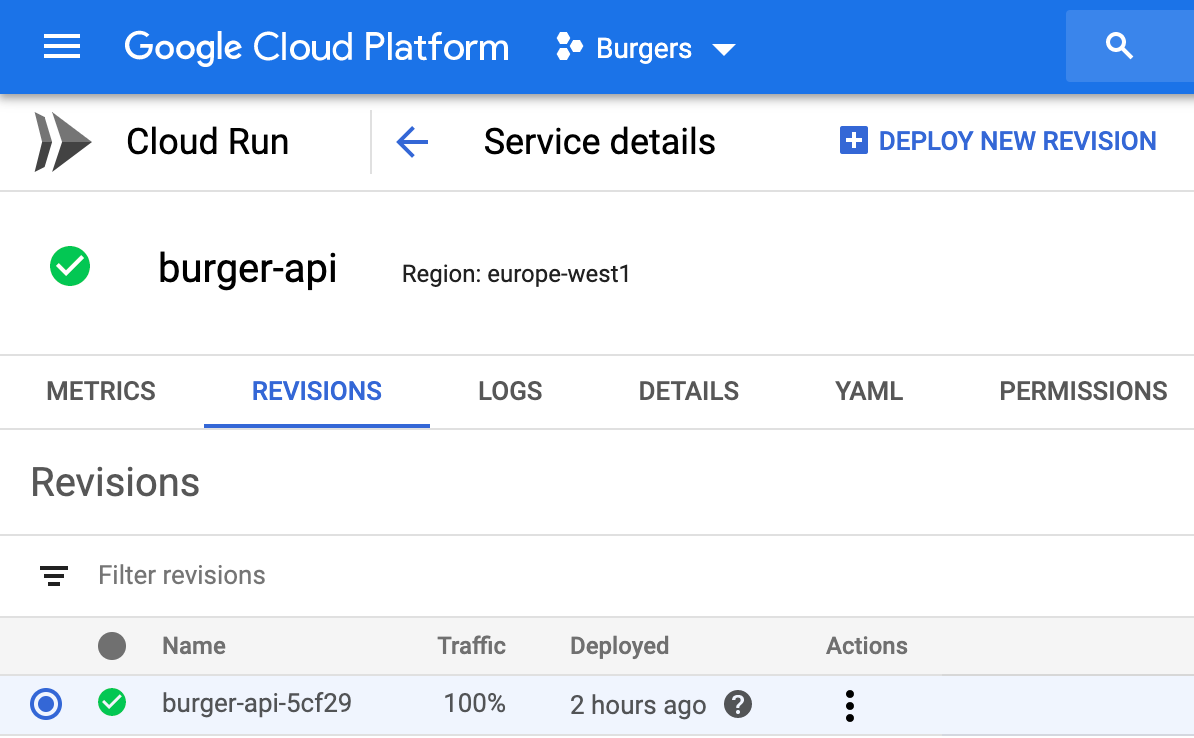This screenshot has width=1194, height=738.
Task: Click the Deploy New Revision button
Action: tap(998, 141)
